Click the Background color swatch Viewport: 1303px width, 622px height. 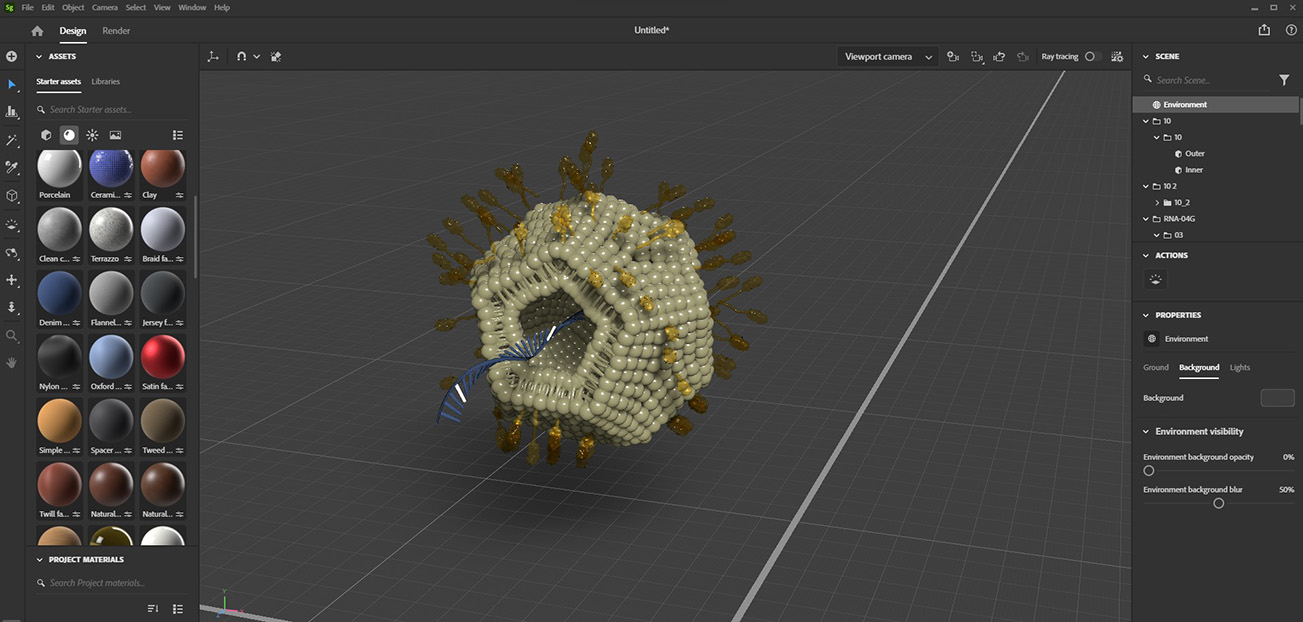(1277, 398)
